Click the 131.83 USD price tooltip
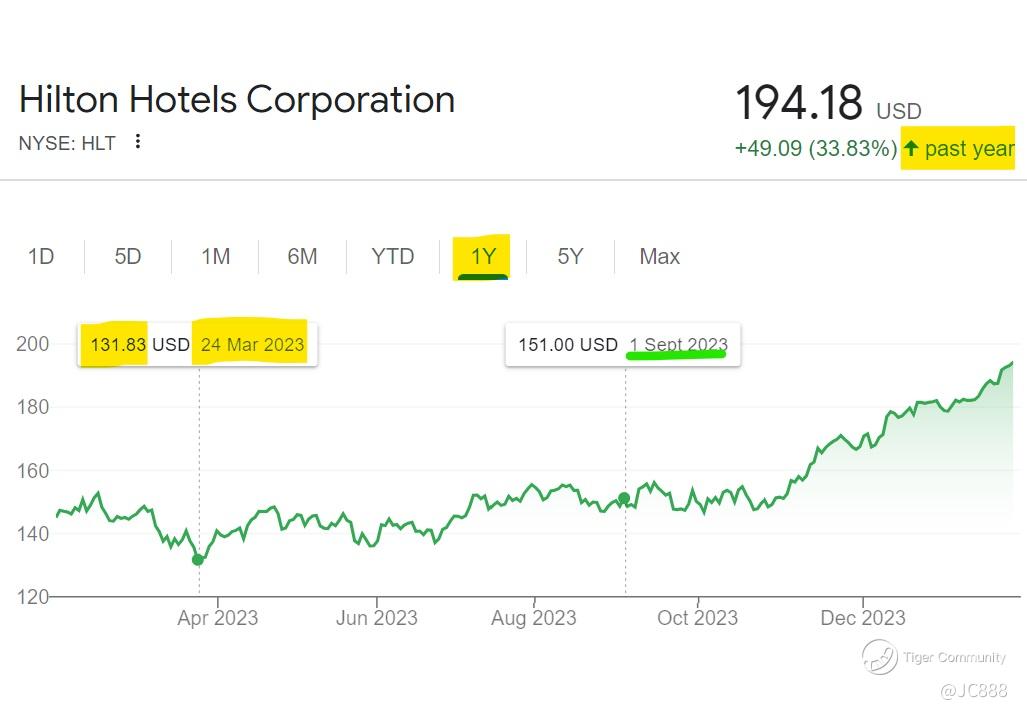 tap(198, 344)
